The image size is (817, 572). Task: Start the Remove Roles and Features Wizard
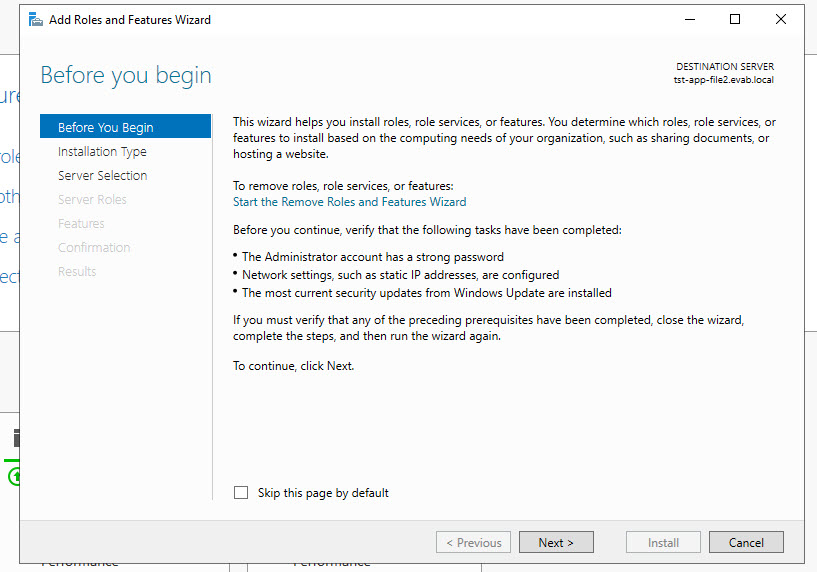click(349, 201)
